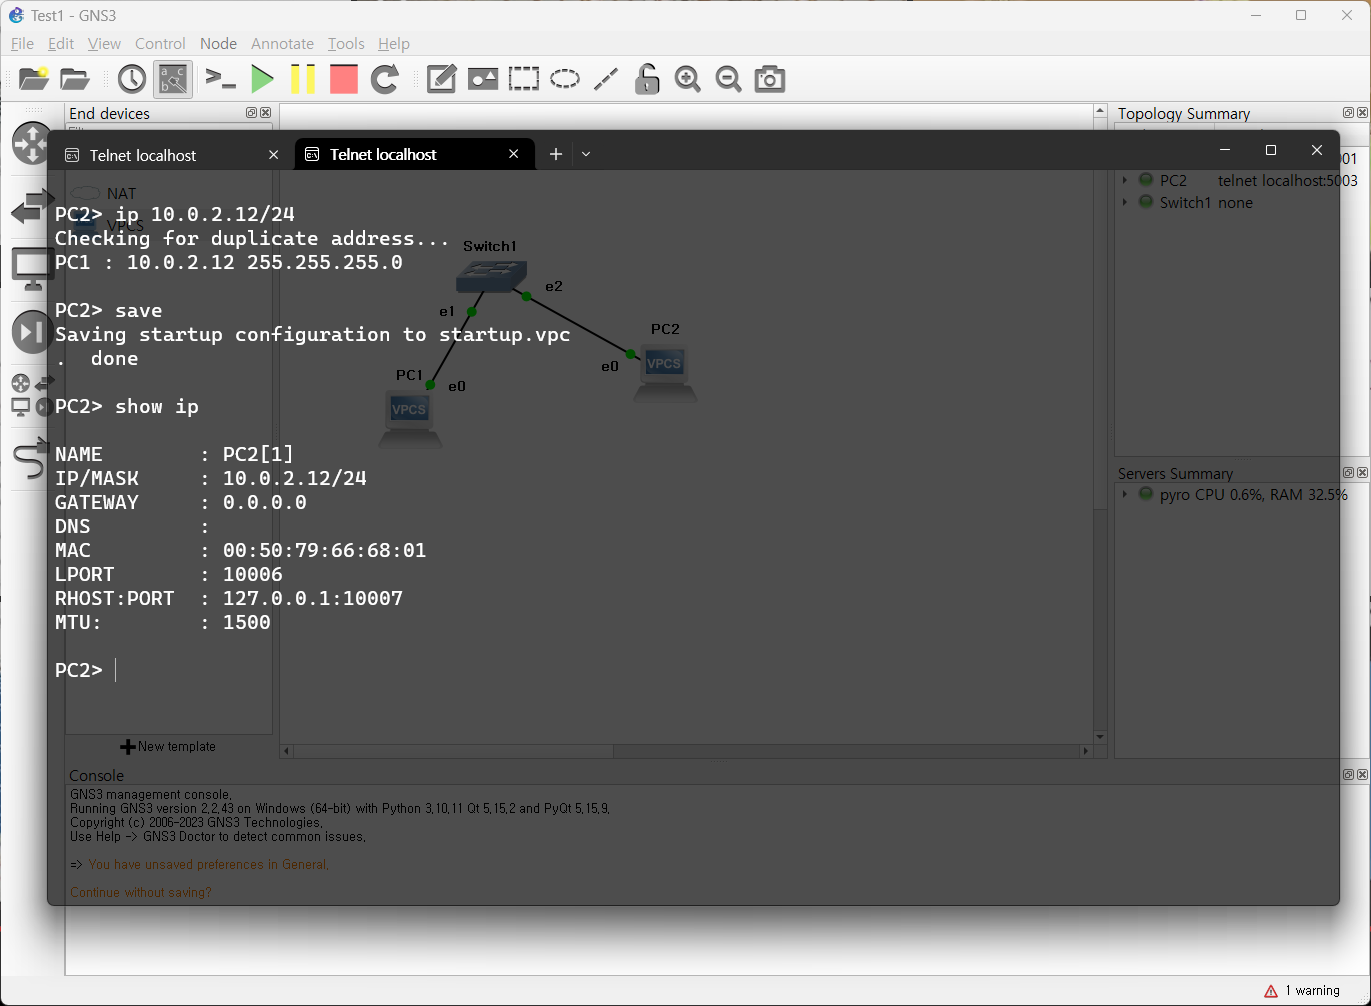Select the Add a note tool
The image size is (1371, 1006).
pos(441,79)
